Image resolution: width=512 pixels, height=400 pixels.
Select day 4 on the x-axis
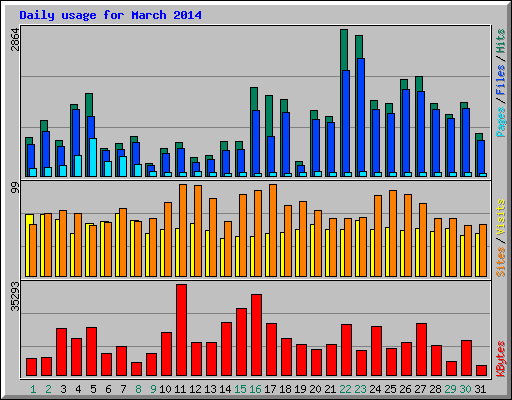click(78, 389)
